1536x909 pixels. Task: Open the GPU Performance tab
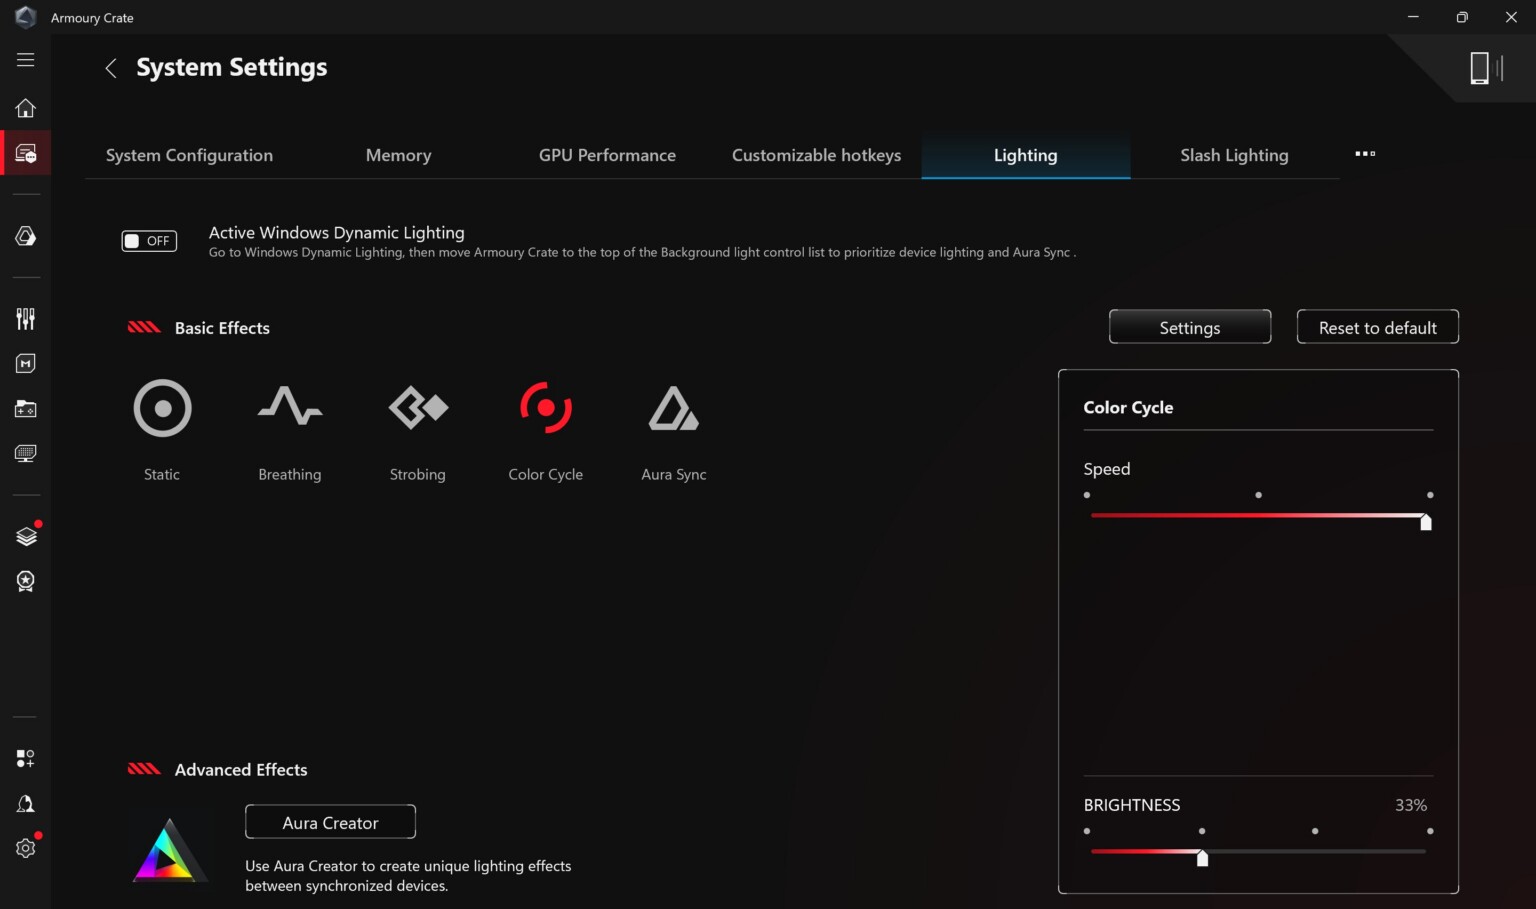click(607, 155)
